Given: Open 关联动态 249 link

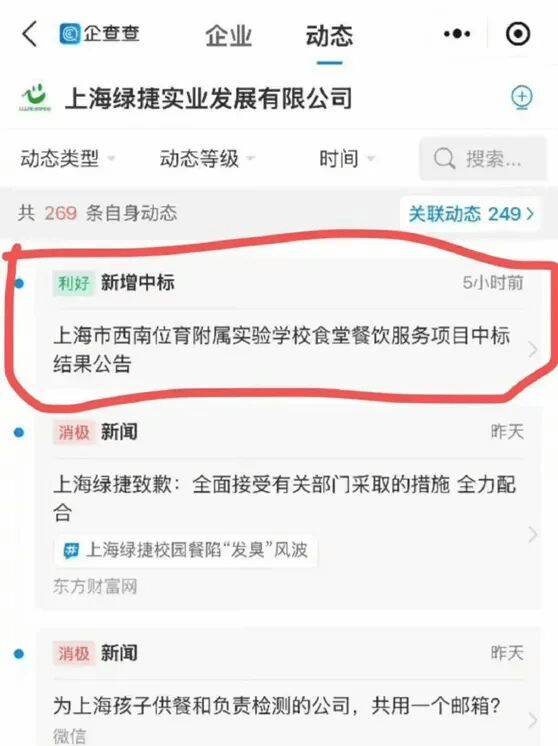Looking at the screenshot, I should pos(470,214).
